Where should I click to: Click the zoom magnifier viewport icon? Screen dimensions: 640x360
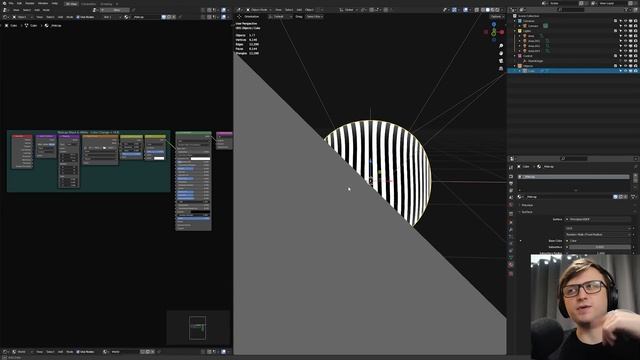coord(501,46)
